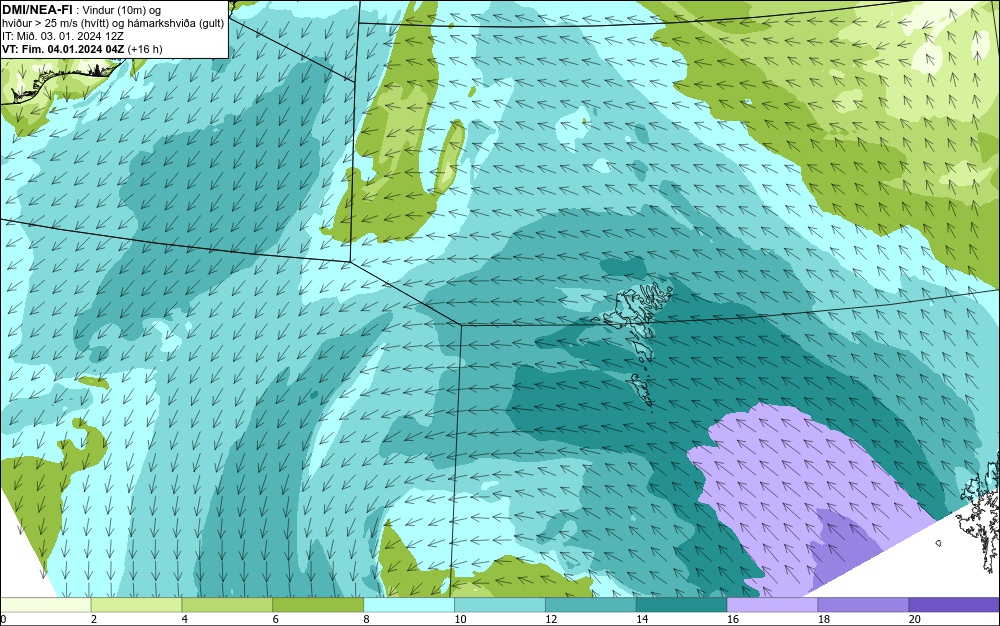Click the 16–18 m/s light purple legend swatch
The width and height of the screenshot is (1000, 626).
(x=772, y=604)
